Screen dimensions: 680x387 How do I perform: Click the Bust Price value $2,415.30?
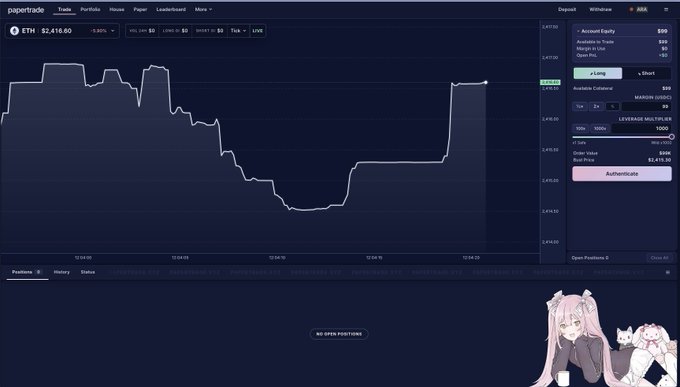point(659,160)
